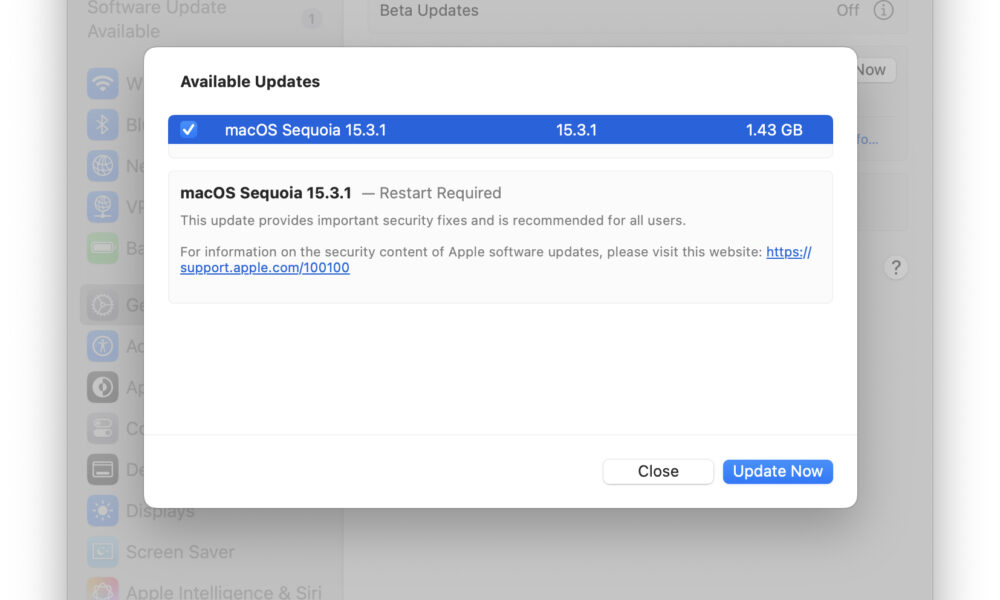Click the Accessibility sidebar icon

click(x=103, y=346)
